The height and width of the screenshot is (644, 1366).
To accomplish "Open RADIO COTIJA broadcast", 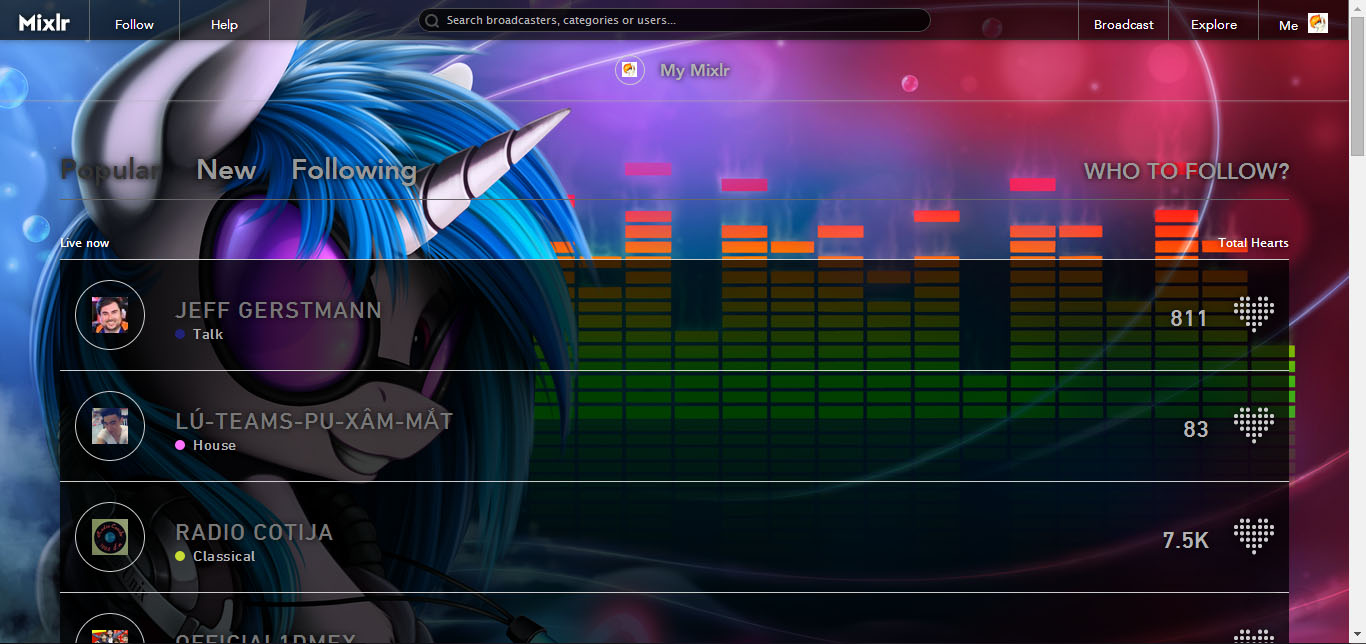I will [x=254, y=532].
